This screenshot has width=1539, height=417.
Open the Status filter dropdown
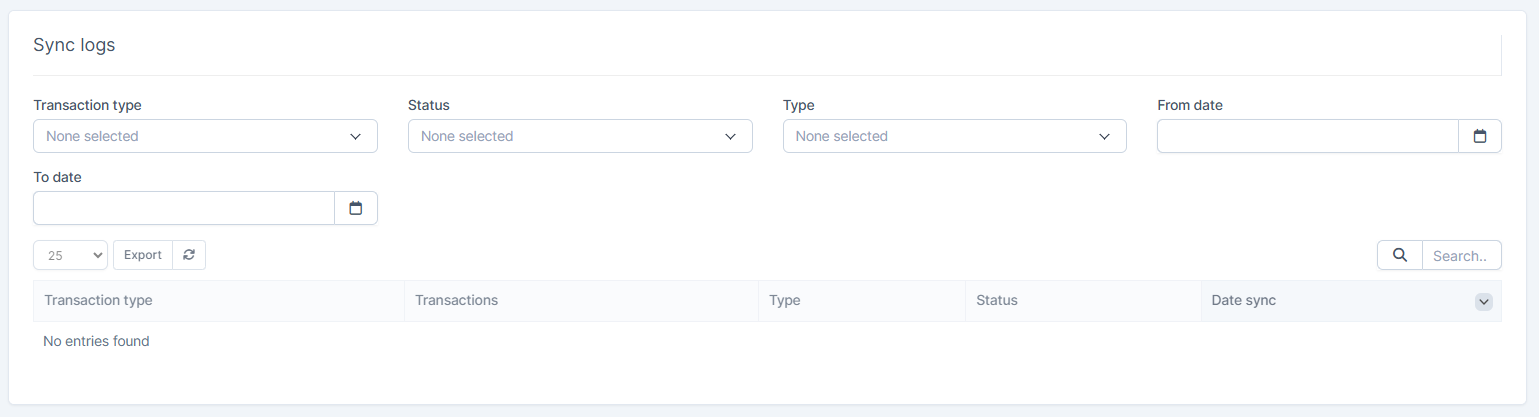coord(580,136)
